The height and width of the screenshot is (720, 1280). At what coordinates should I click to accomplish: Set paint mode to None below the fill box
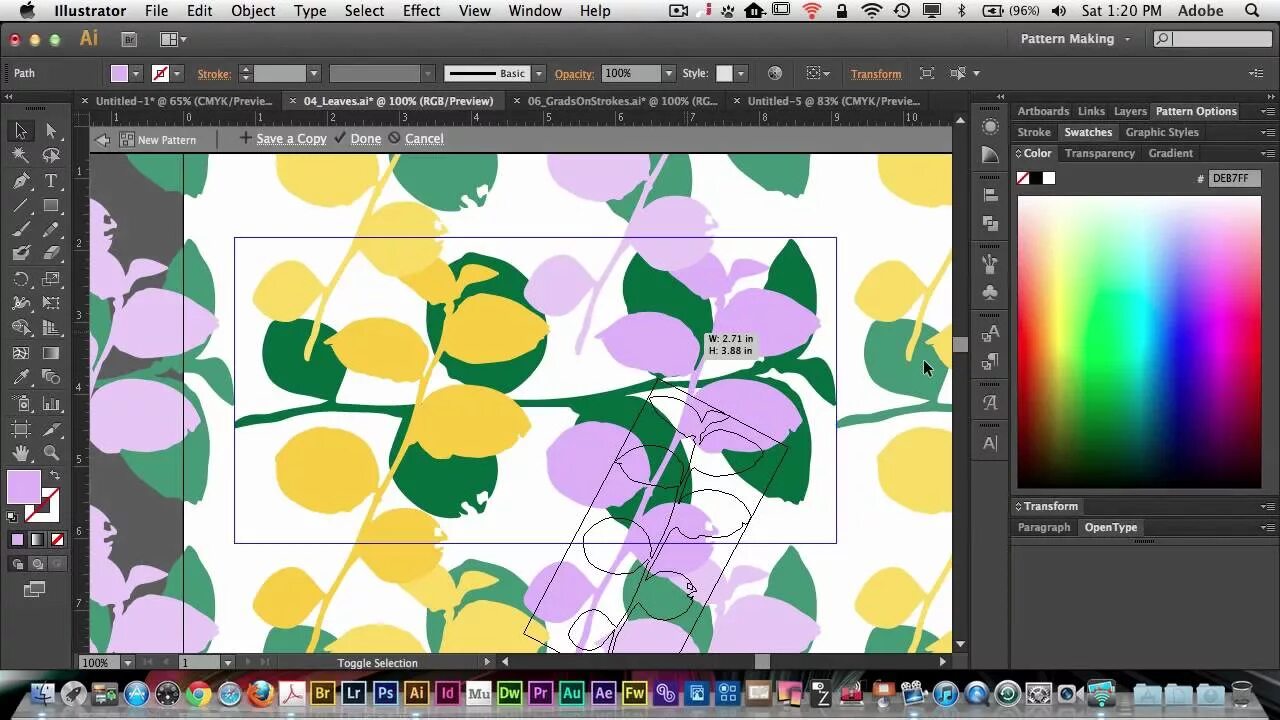pos(58,540)
